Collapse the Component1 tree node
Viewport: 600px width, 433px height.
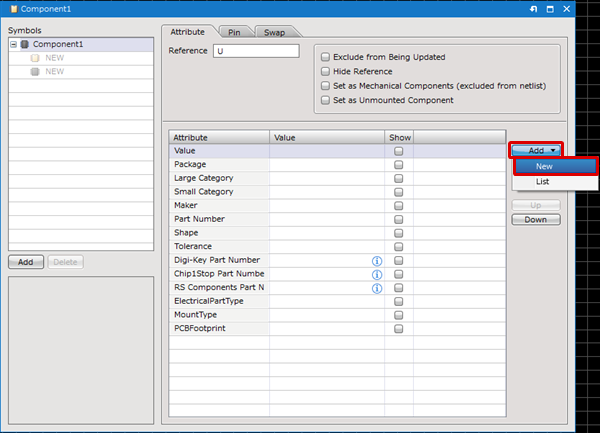(x=13, y=45)
